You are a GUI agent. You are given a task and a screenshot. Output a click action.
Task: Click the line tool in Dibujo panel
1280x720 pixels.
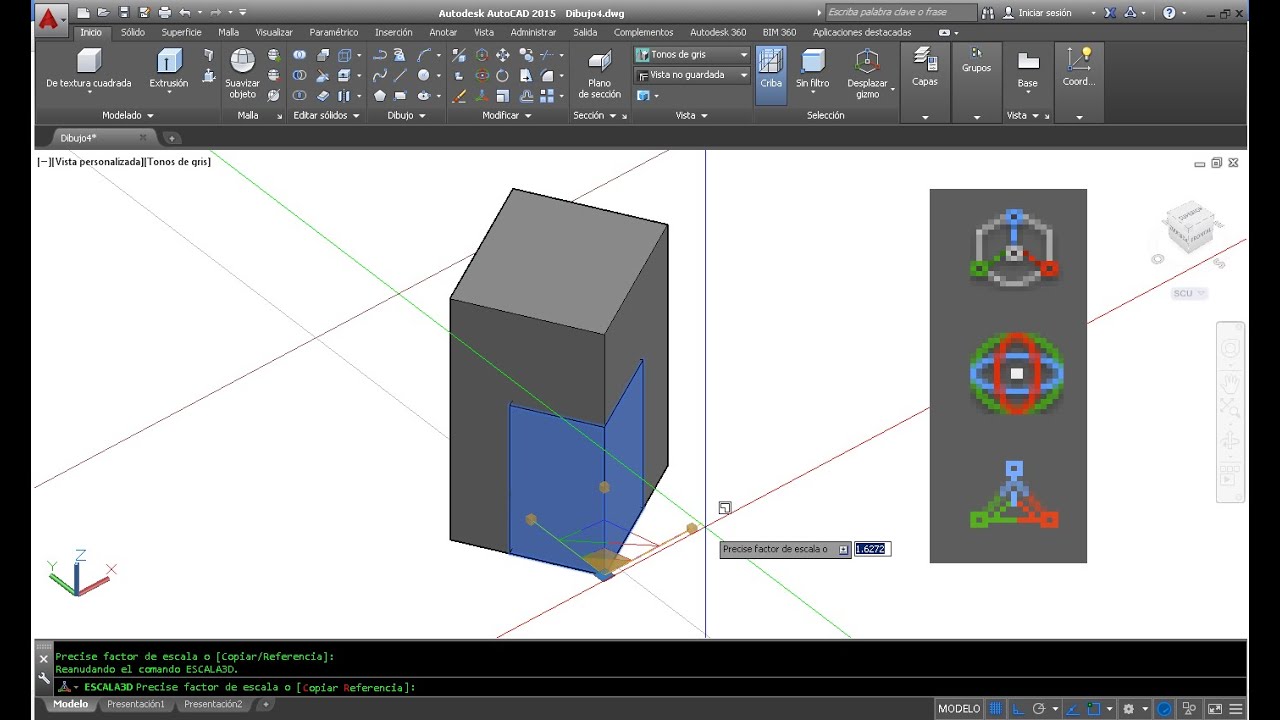[x=401, y=76]
